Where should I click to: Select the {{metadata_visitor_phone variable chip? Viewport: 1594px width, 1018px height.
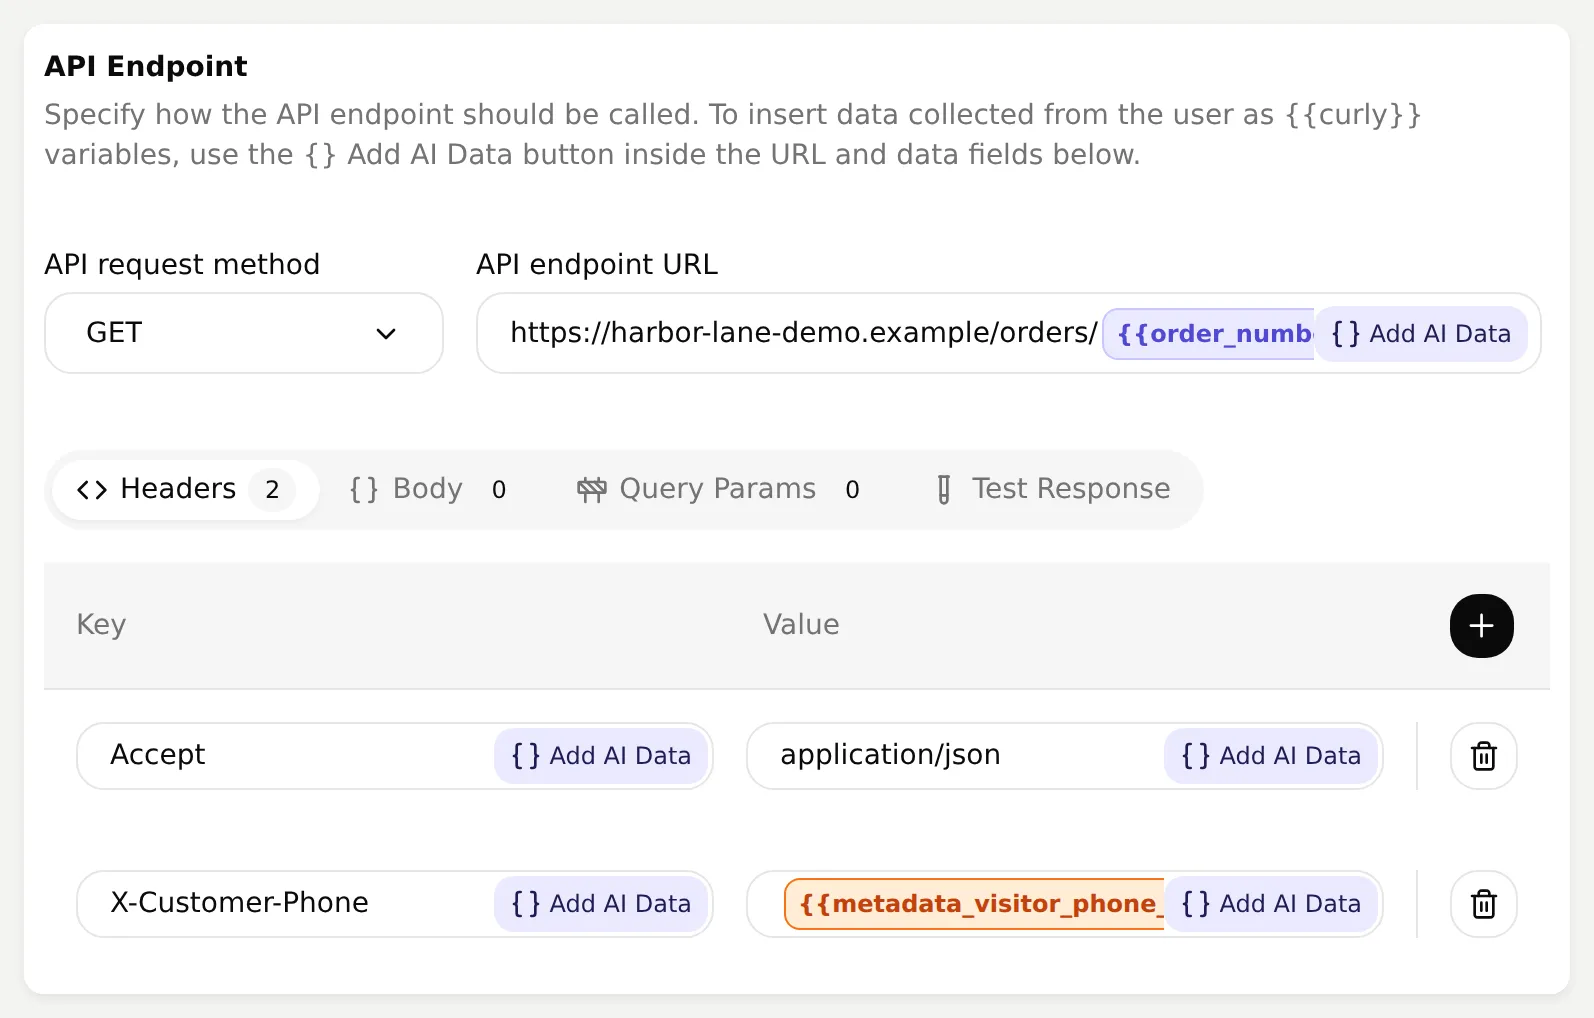coord(975,904)
